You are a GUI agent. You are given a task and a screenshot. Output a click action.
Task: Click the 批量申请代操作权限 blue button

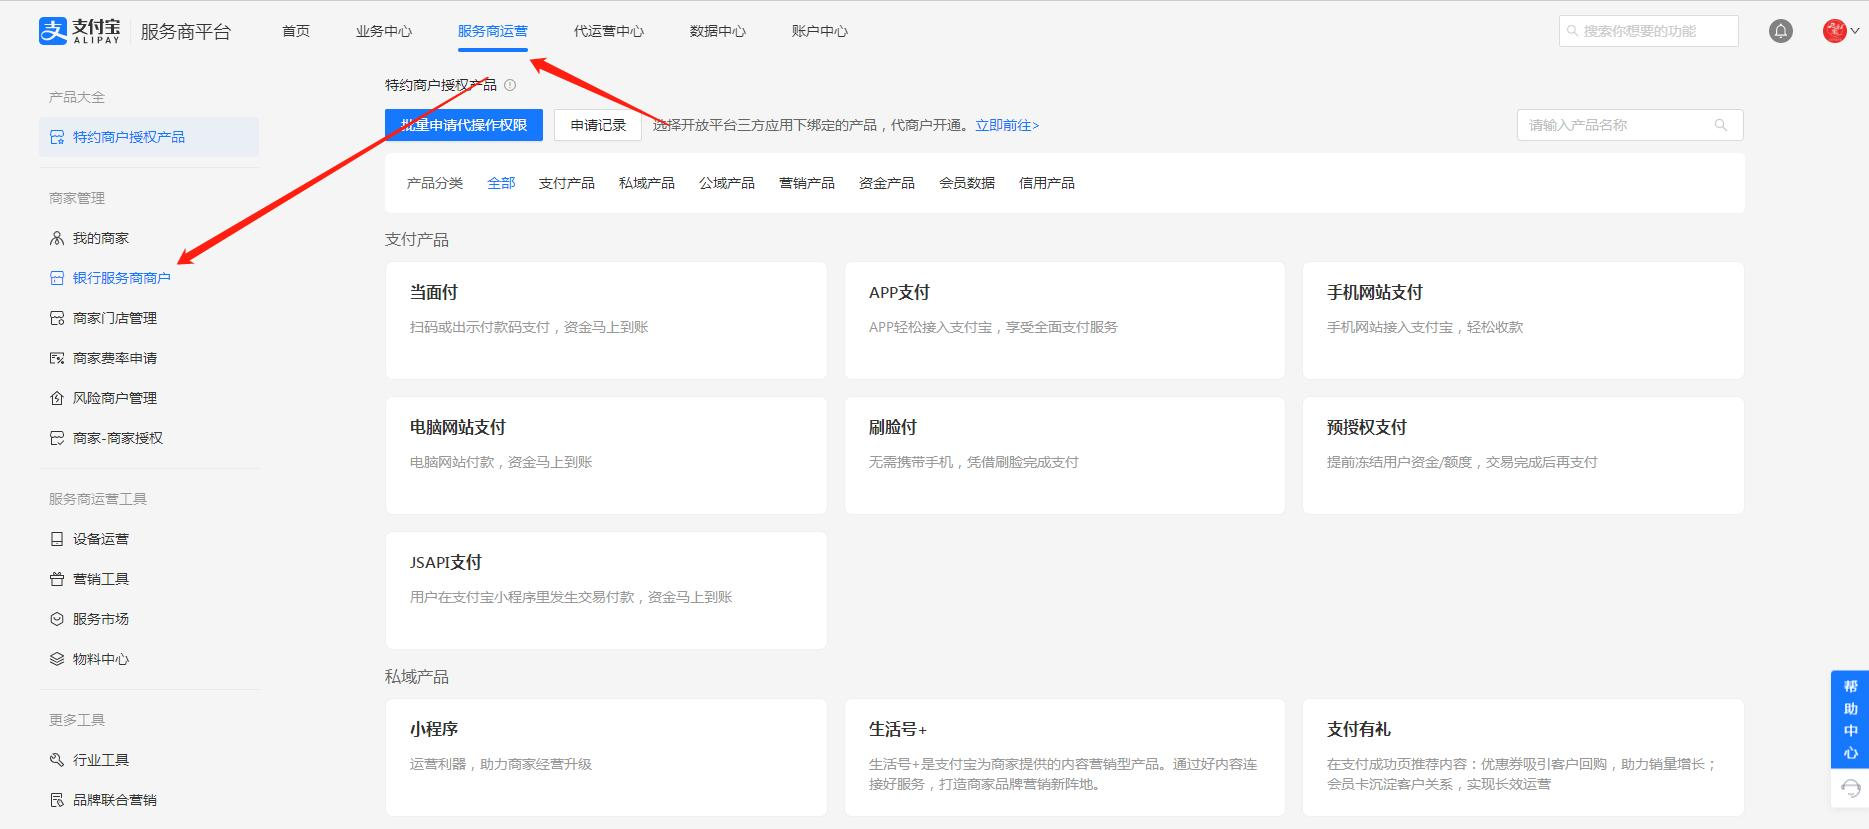coord(464,125)
